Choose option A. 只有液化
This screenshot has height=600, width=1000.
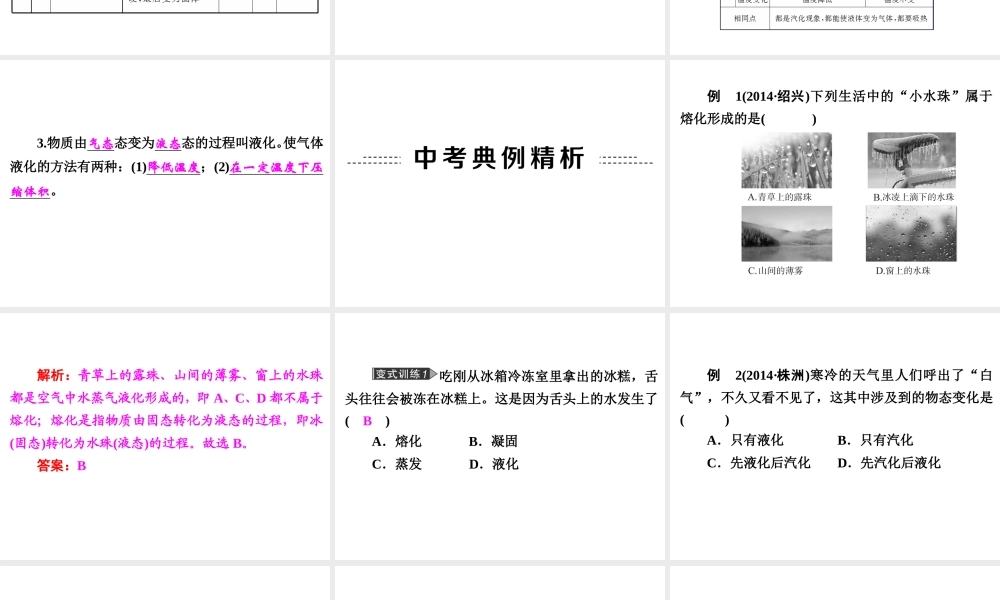pyautogui.click(x=744, y=440)
